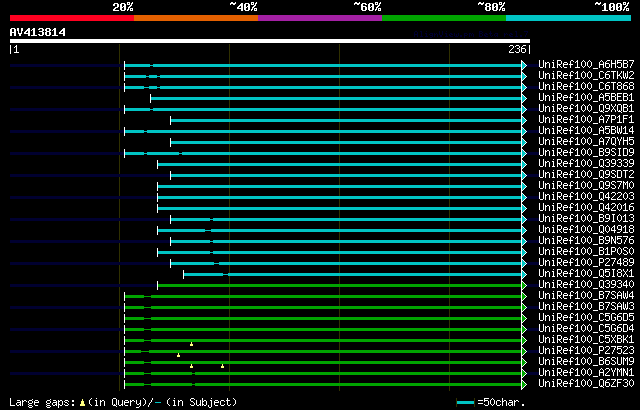Image resolution: width=640 pixels, height=410 pixels.
Task: Click the yellow gap icon in the legend
Action: (82, 403)
